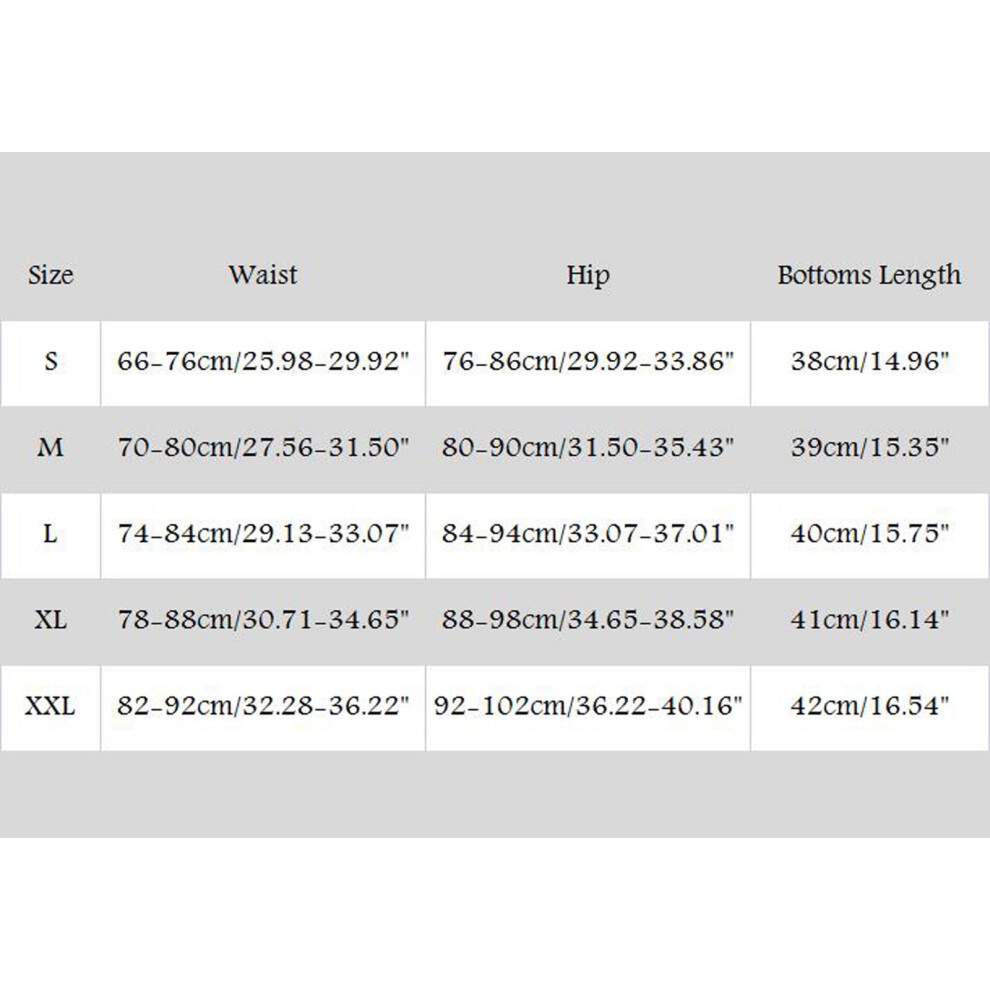Select length cell 42cm/16.54"
Screen dimensions: 990x990
(869, 707)
